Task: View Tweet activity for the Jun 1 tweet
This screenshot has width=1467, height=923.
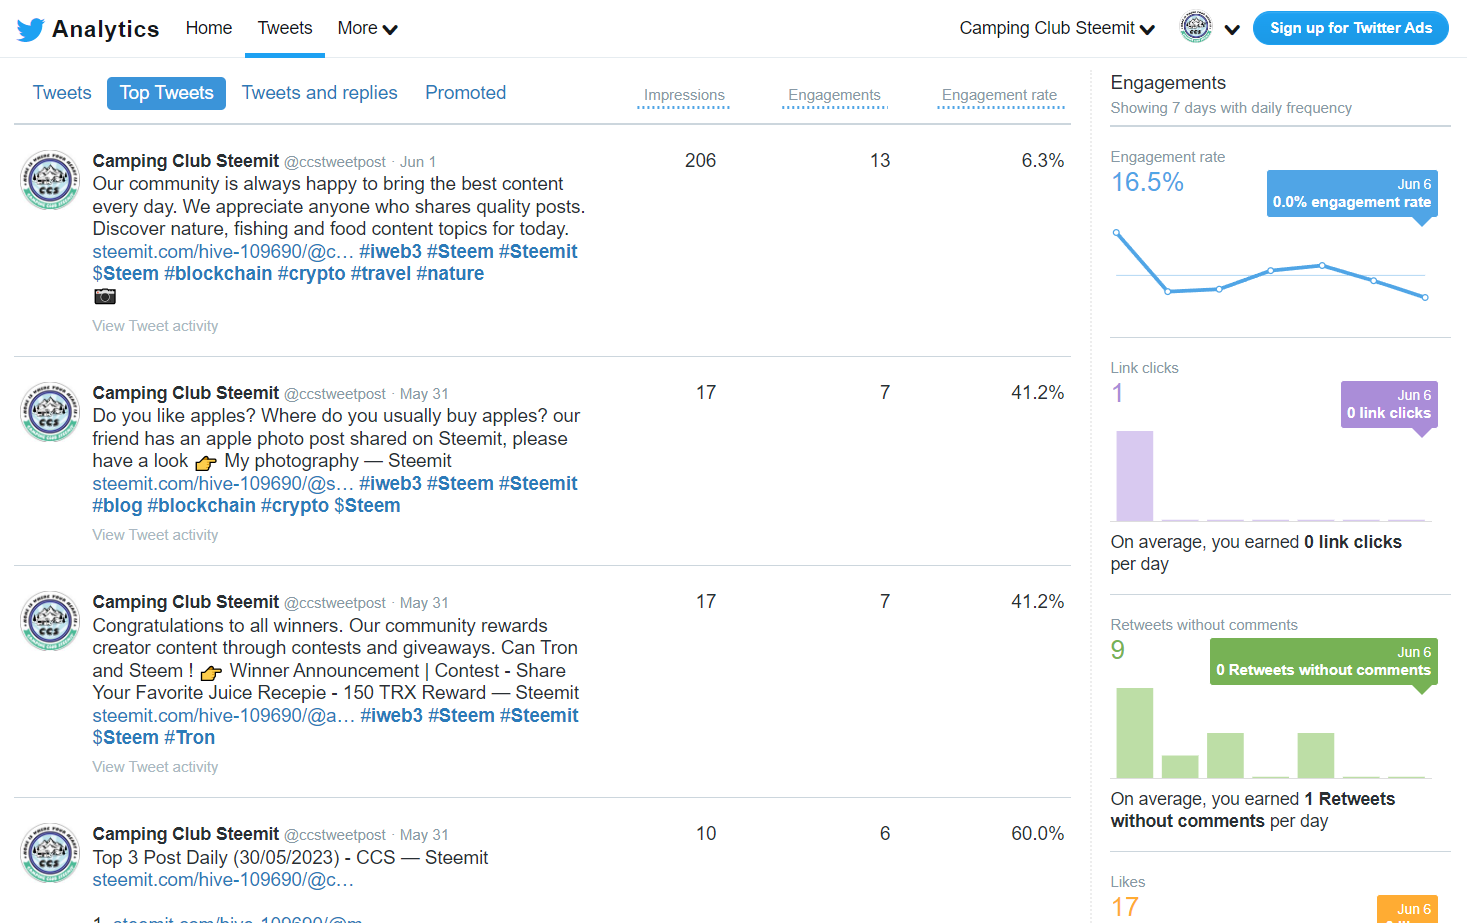Action: [155, 326]
